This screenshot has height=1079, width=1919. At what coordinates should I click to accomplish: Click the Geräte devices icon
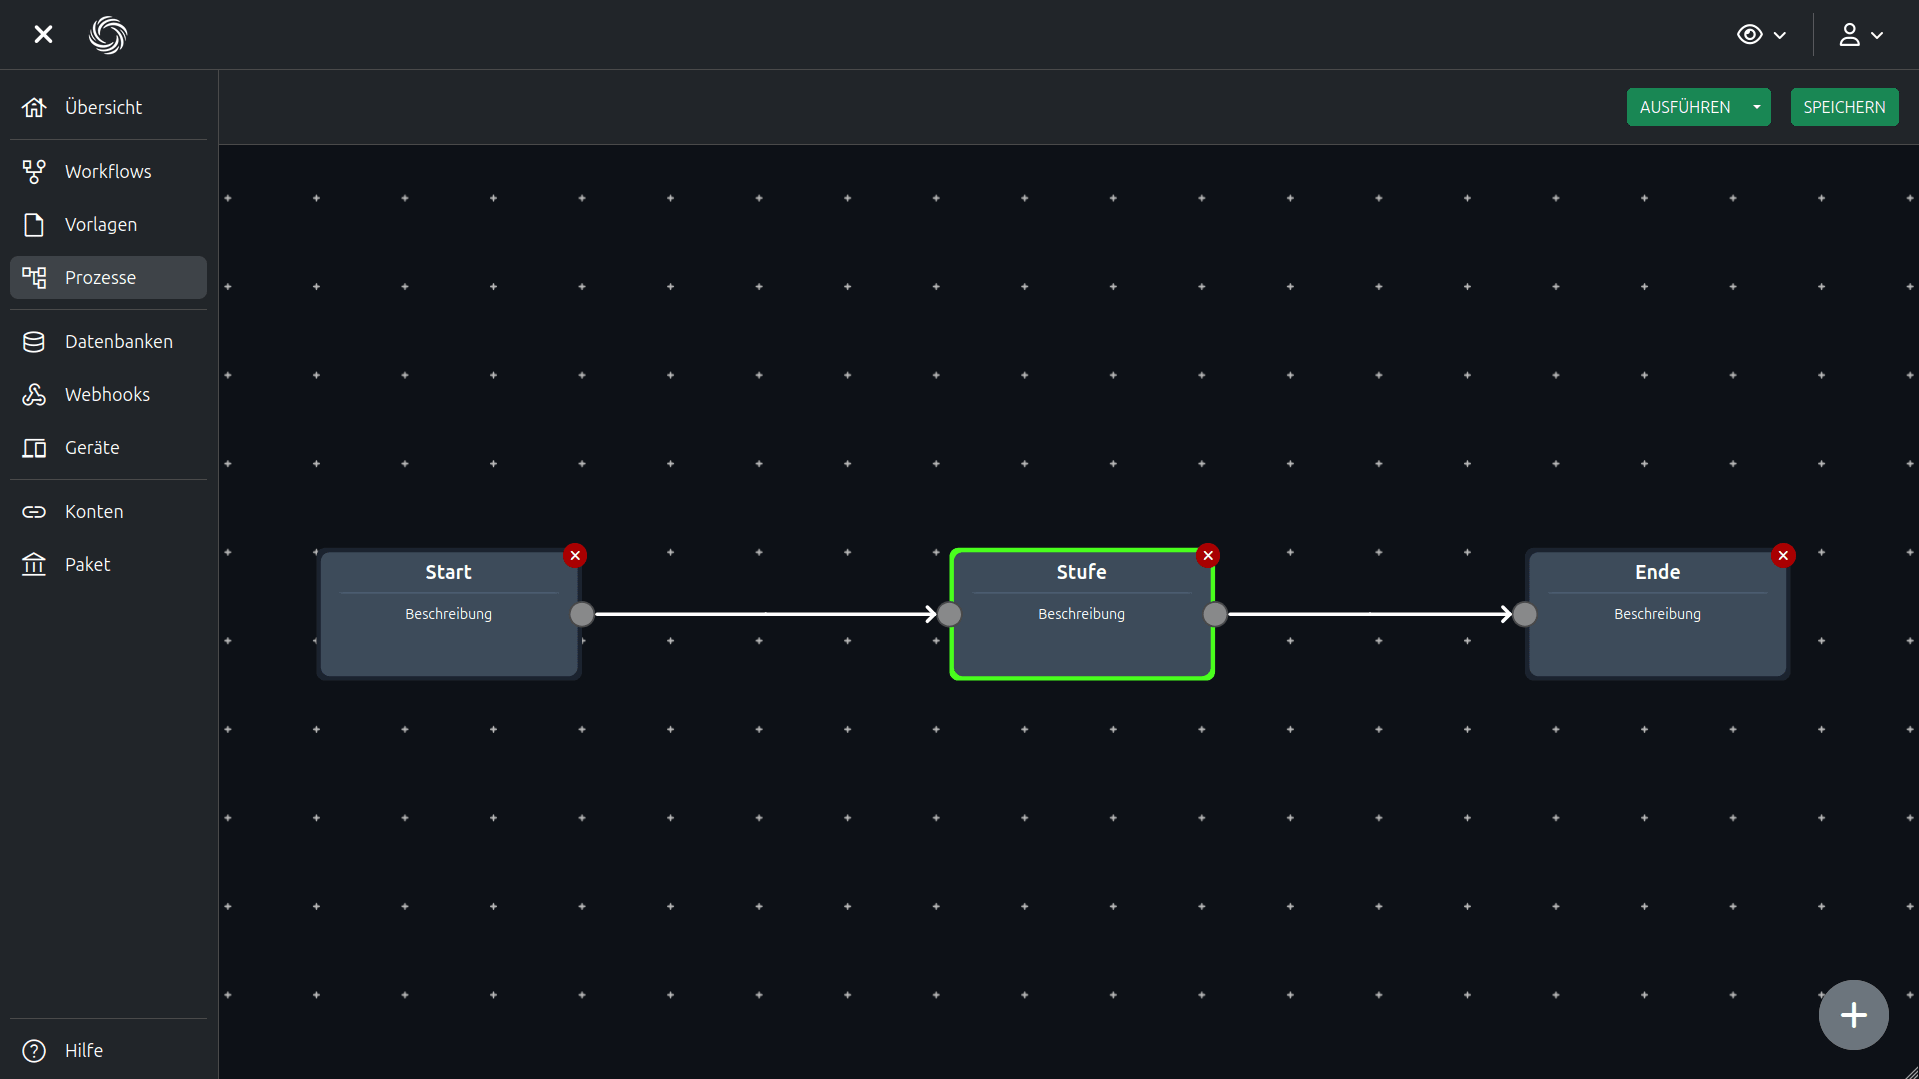click(x=34, y=448)
